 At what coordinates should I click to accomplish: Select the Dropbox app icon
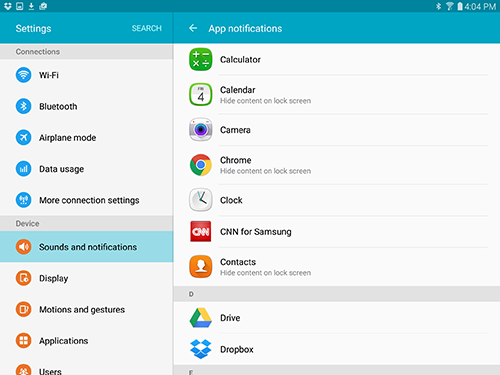tap(201, 349)
